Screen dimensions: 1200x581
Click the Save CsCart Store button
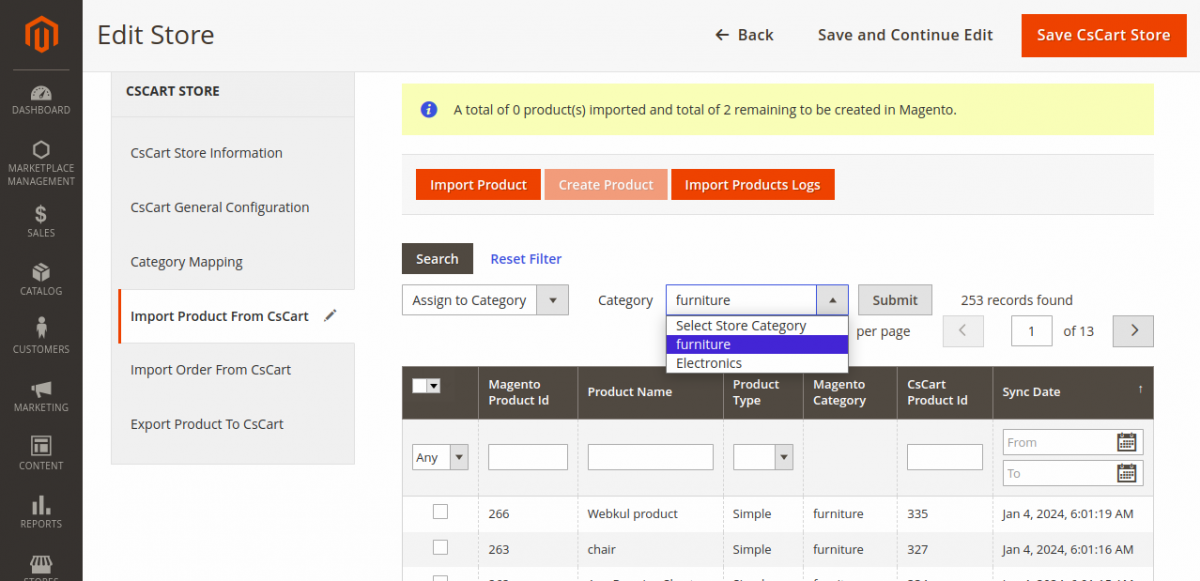1103,35
